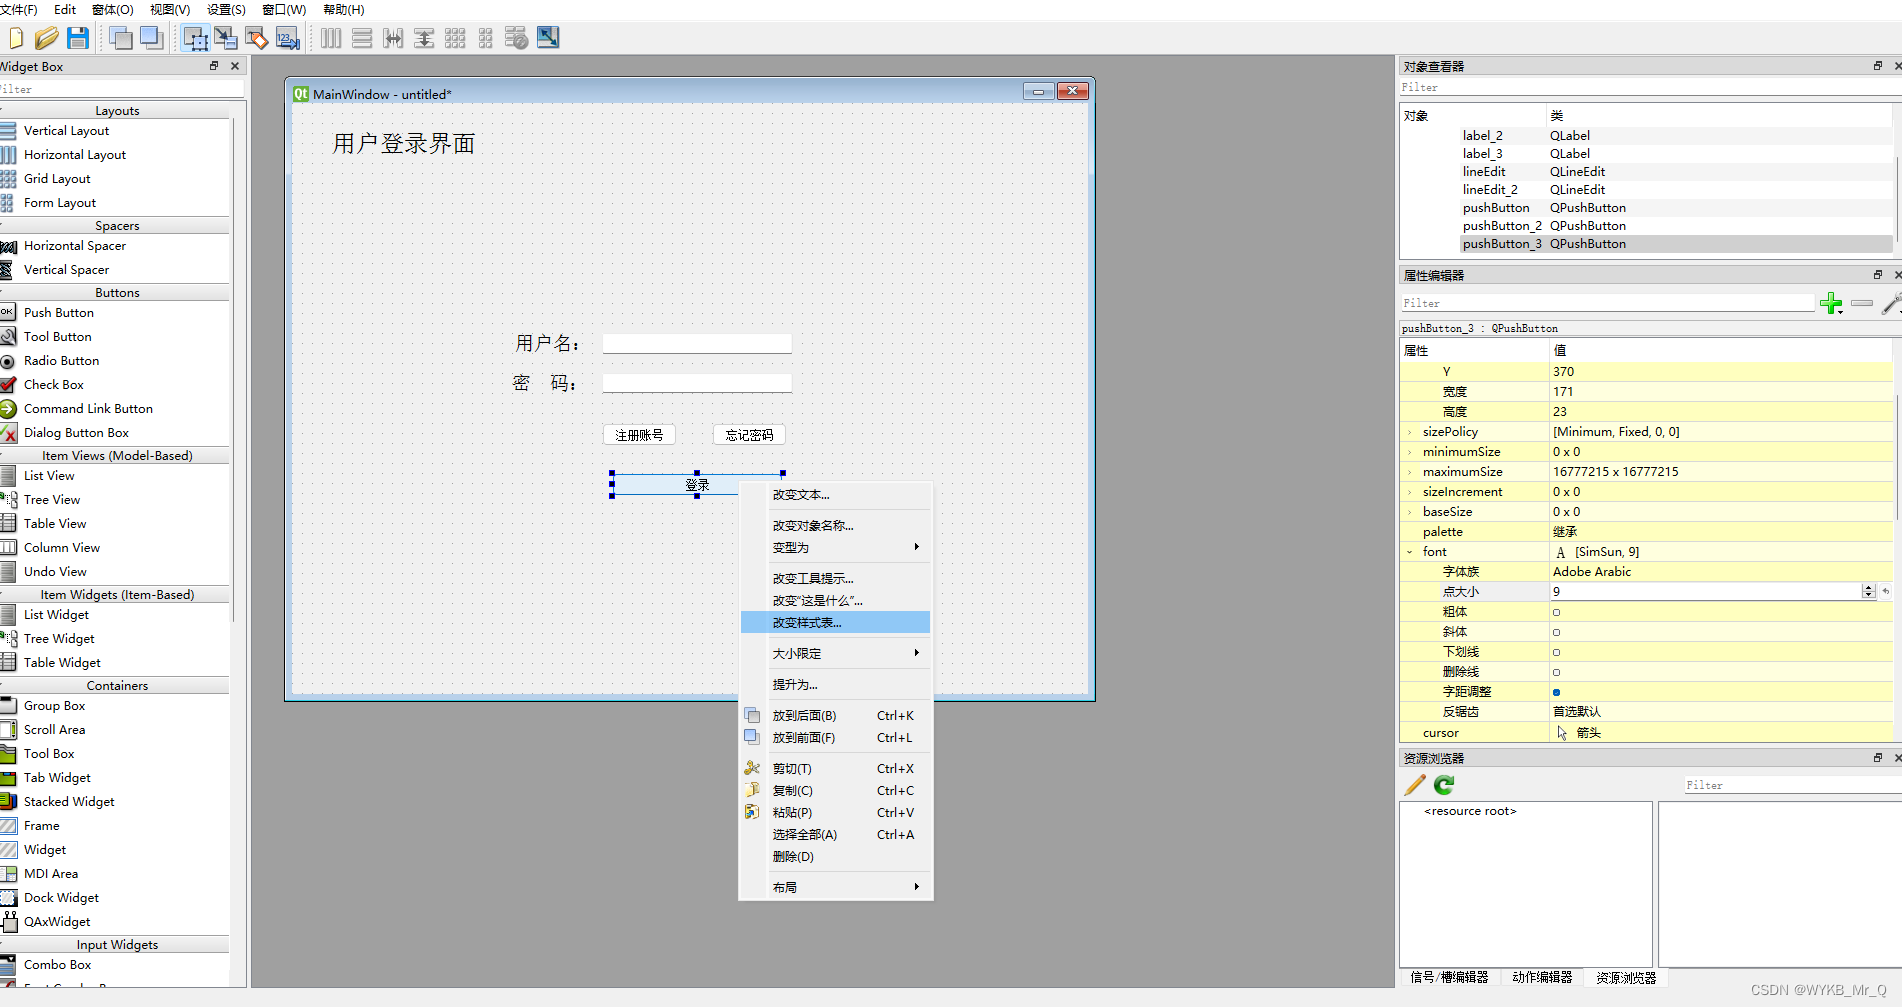Select 复制(C) in the context menu
1902x1007 pixels.
coord(835,790)
